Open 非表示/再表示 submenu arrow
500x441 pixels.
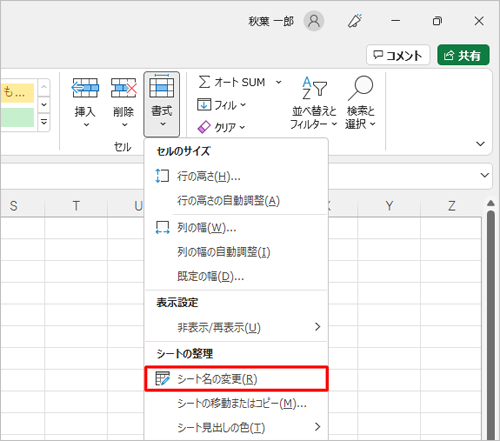317,327
